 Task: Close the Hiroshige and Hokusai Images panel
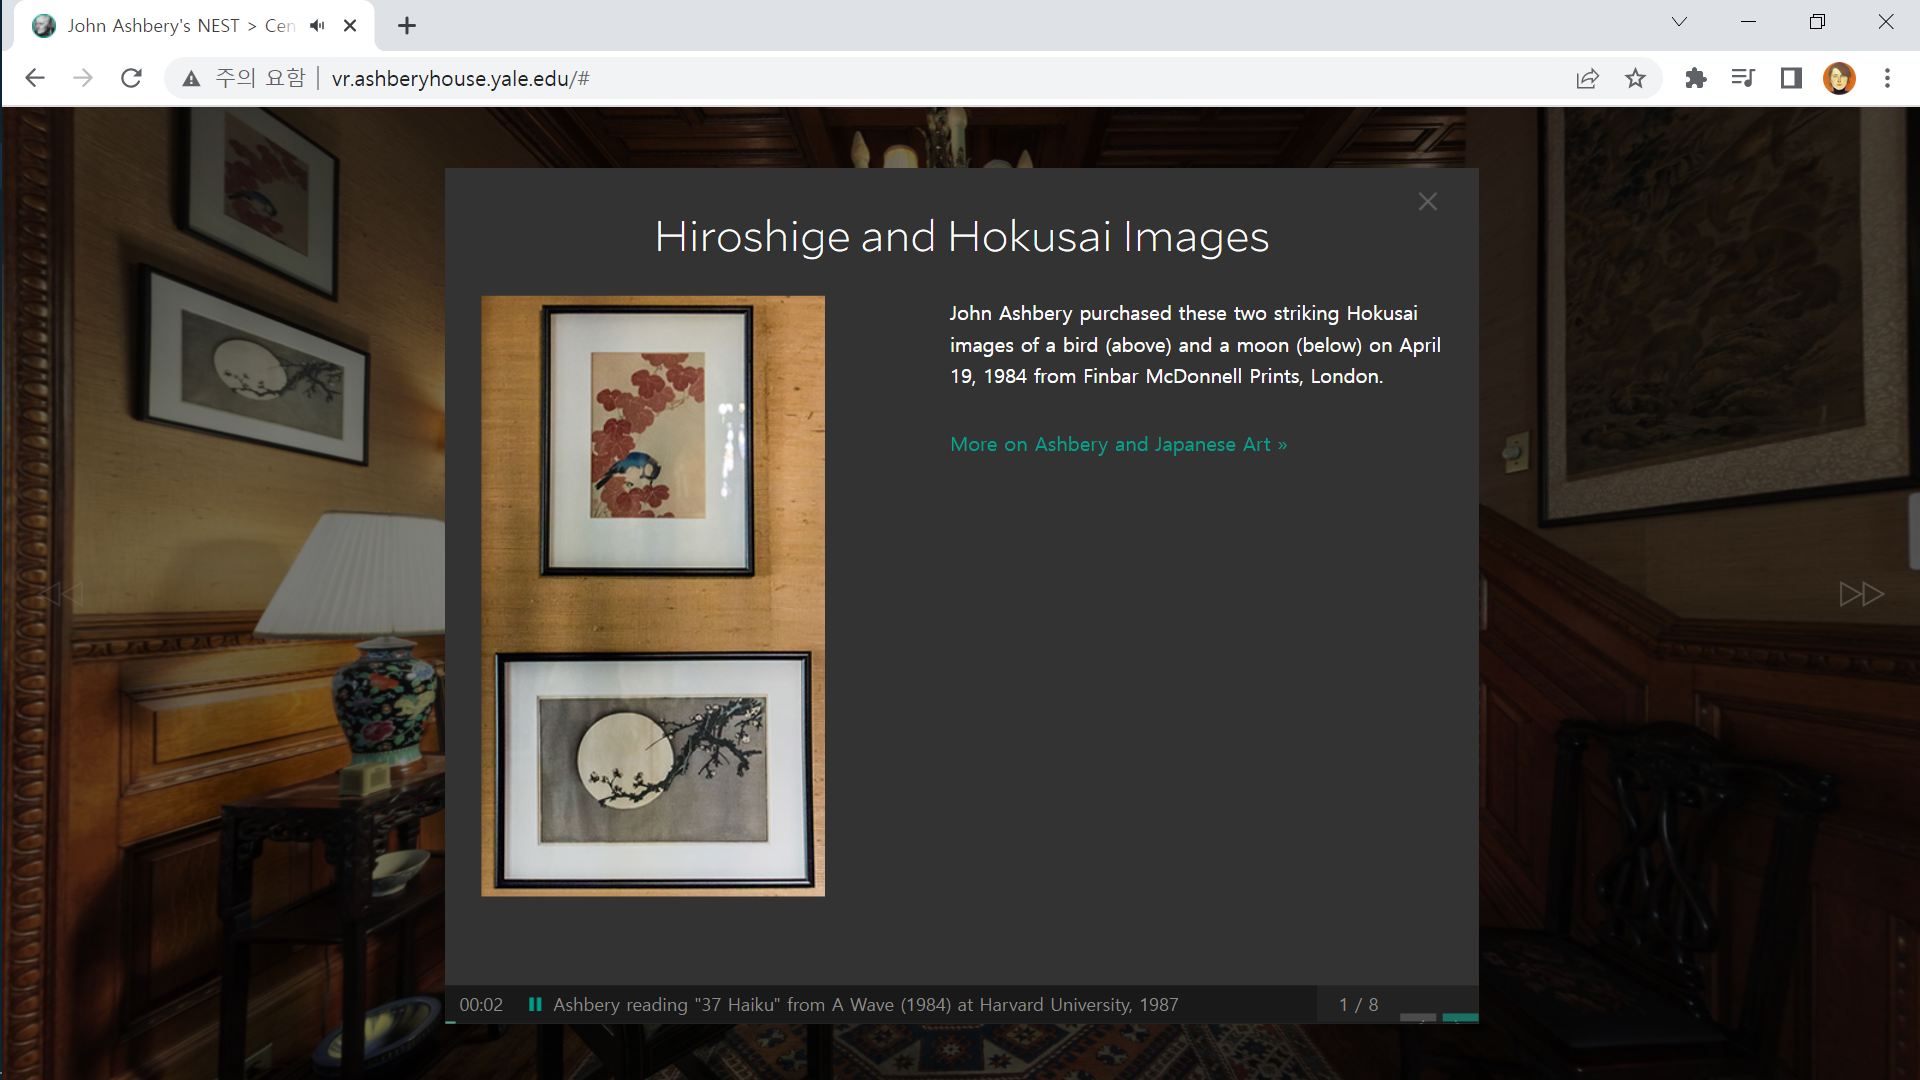pyautogui.click(x=1427, y=202)
